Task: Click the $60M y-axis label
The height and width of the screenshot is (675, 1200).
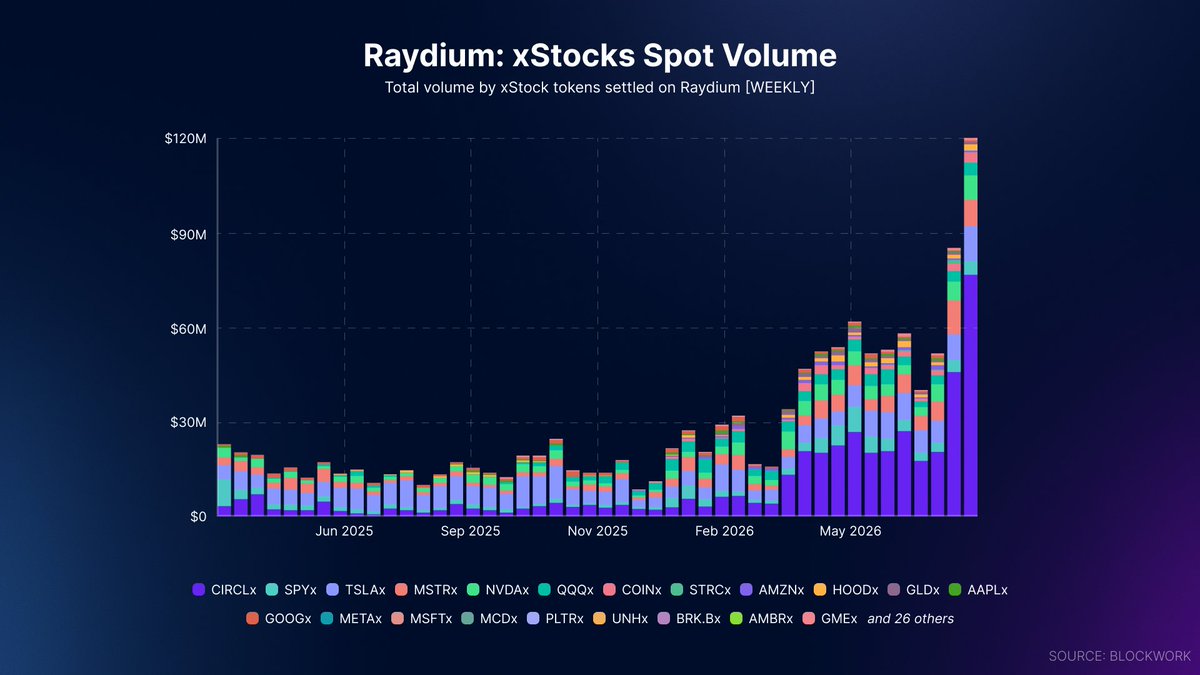Action: (x=188, y=328)
